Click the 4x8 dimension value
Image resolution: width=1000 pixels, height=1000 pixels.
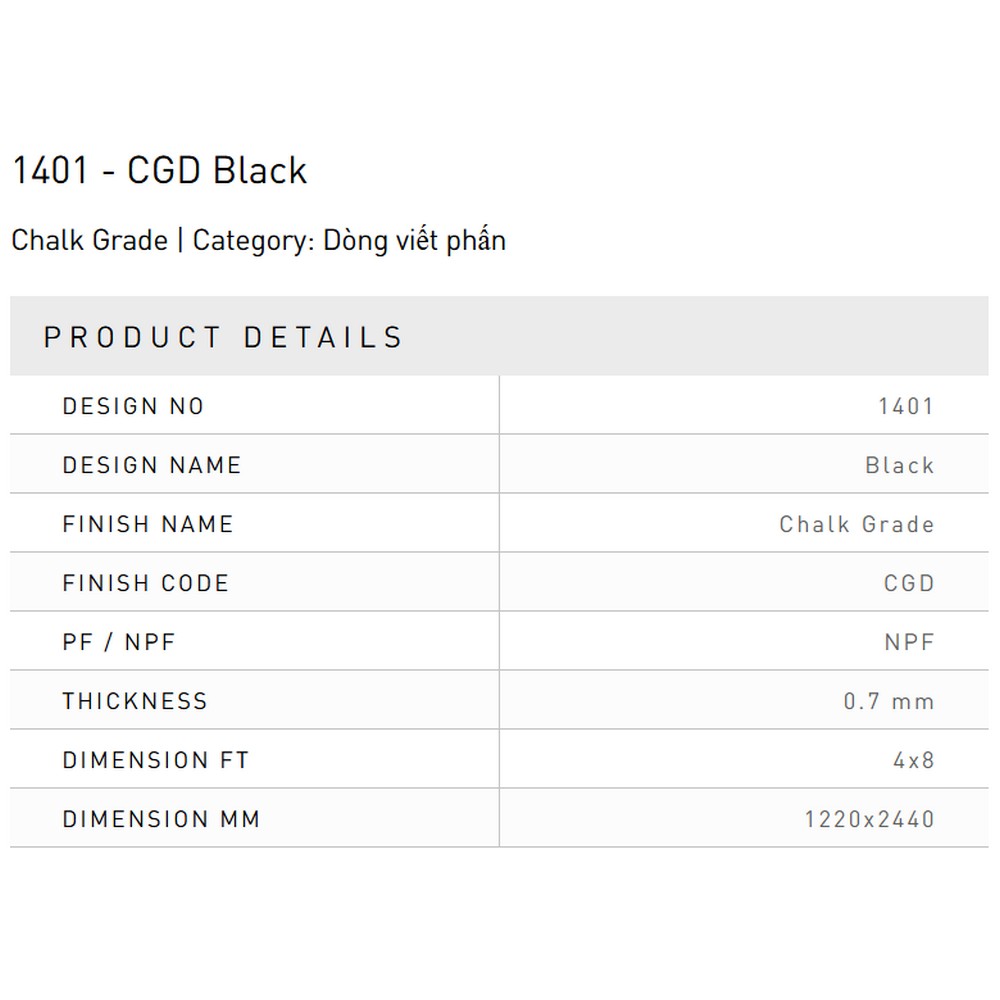tap(914, 760)
